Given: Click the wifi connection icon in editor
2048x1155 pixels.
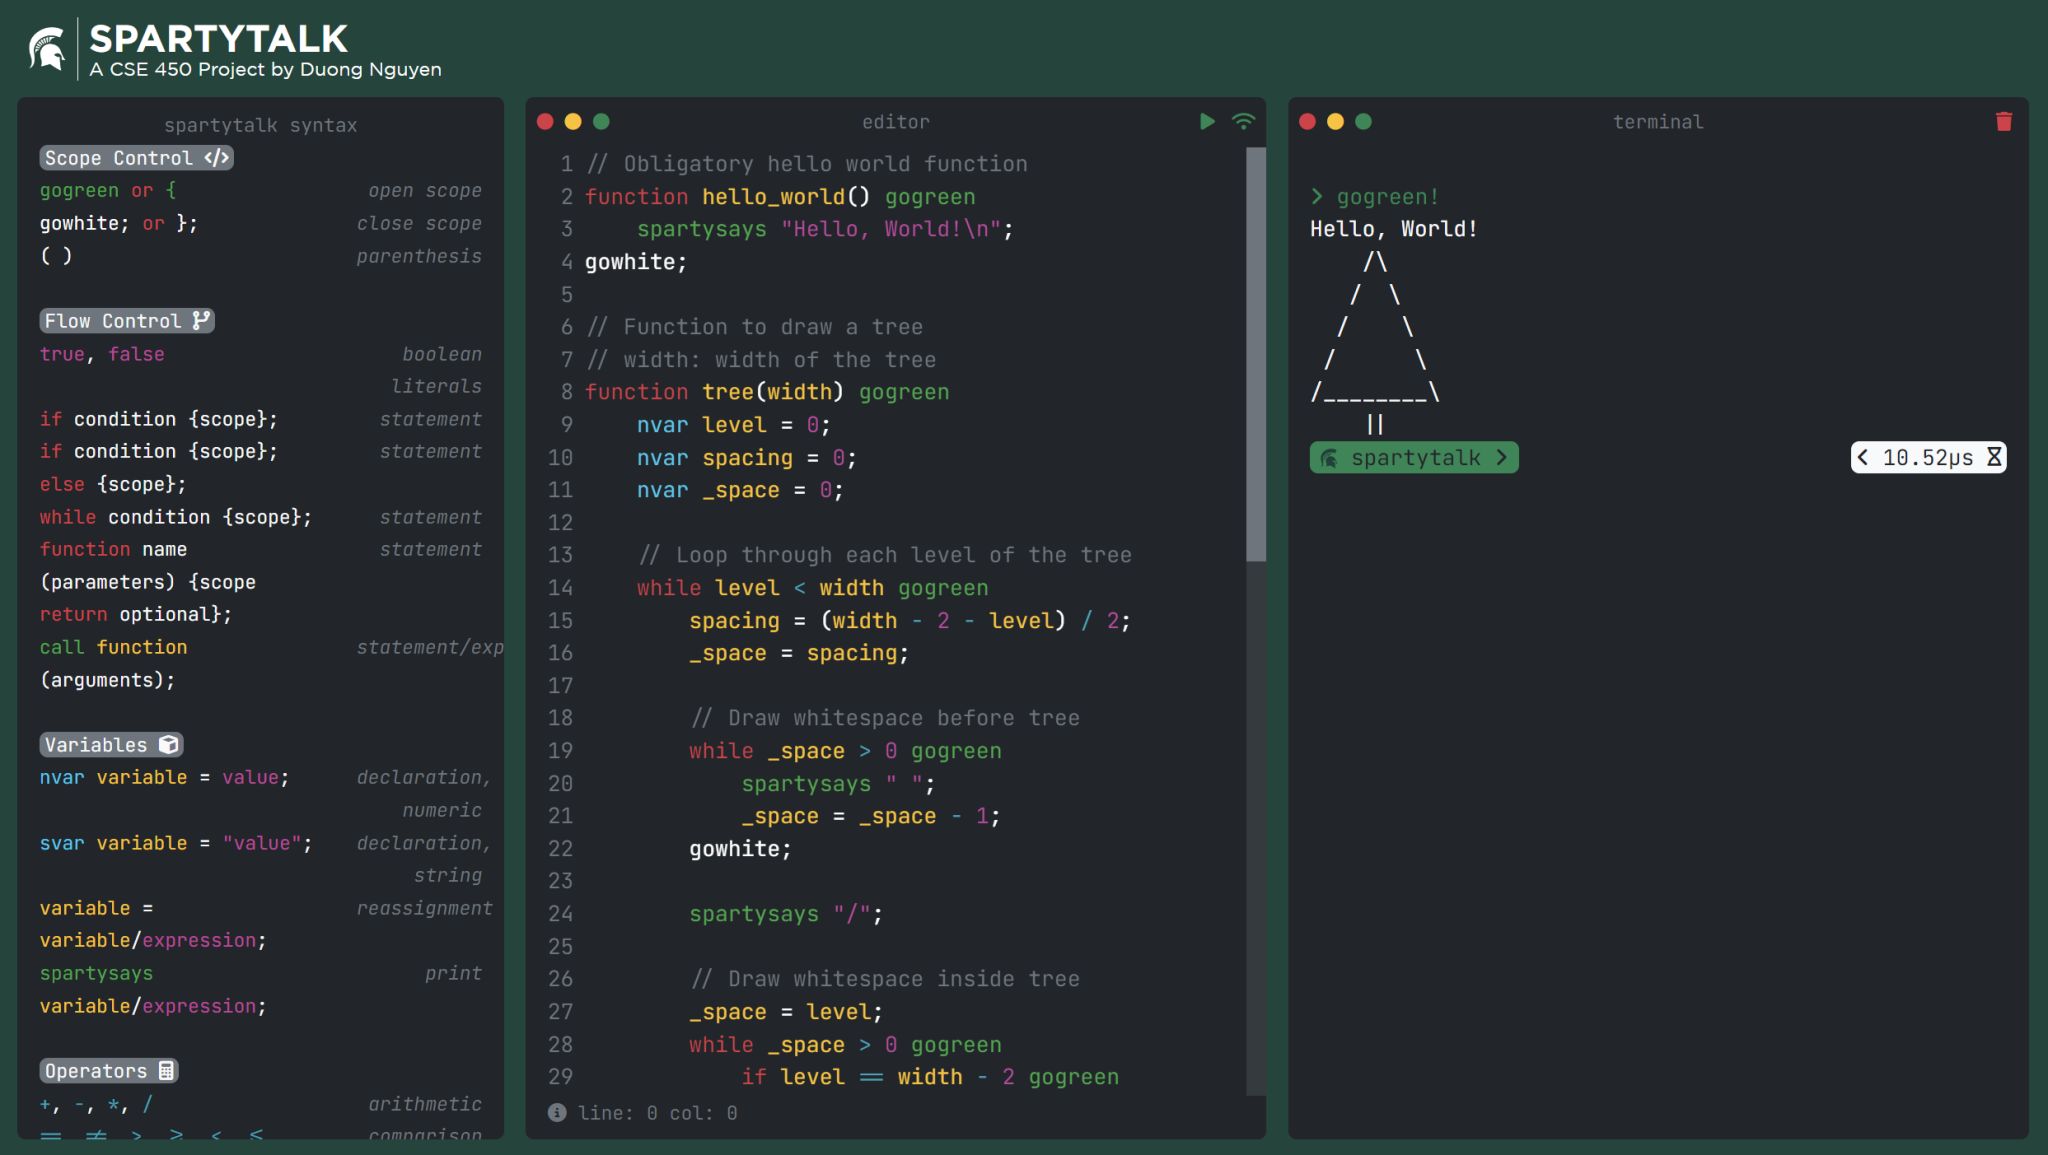Looking at the screenshot, I should pos(1243,121).
